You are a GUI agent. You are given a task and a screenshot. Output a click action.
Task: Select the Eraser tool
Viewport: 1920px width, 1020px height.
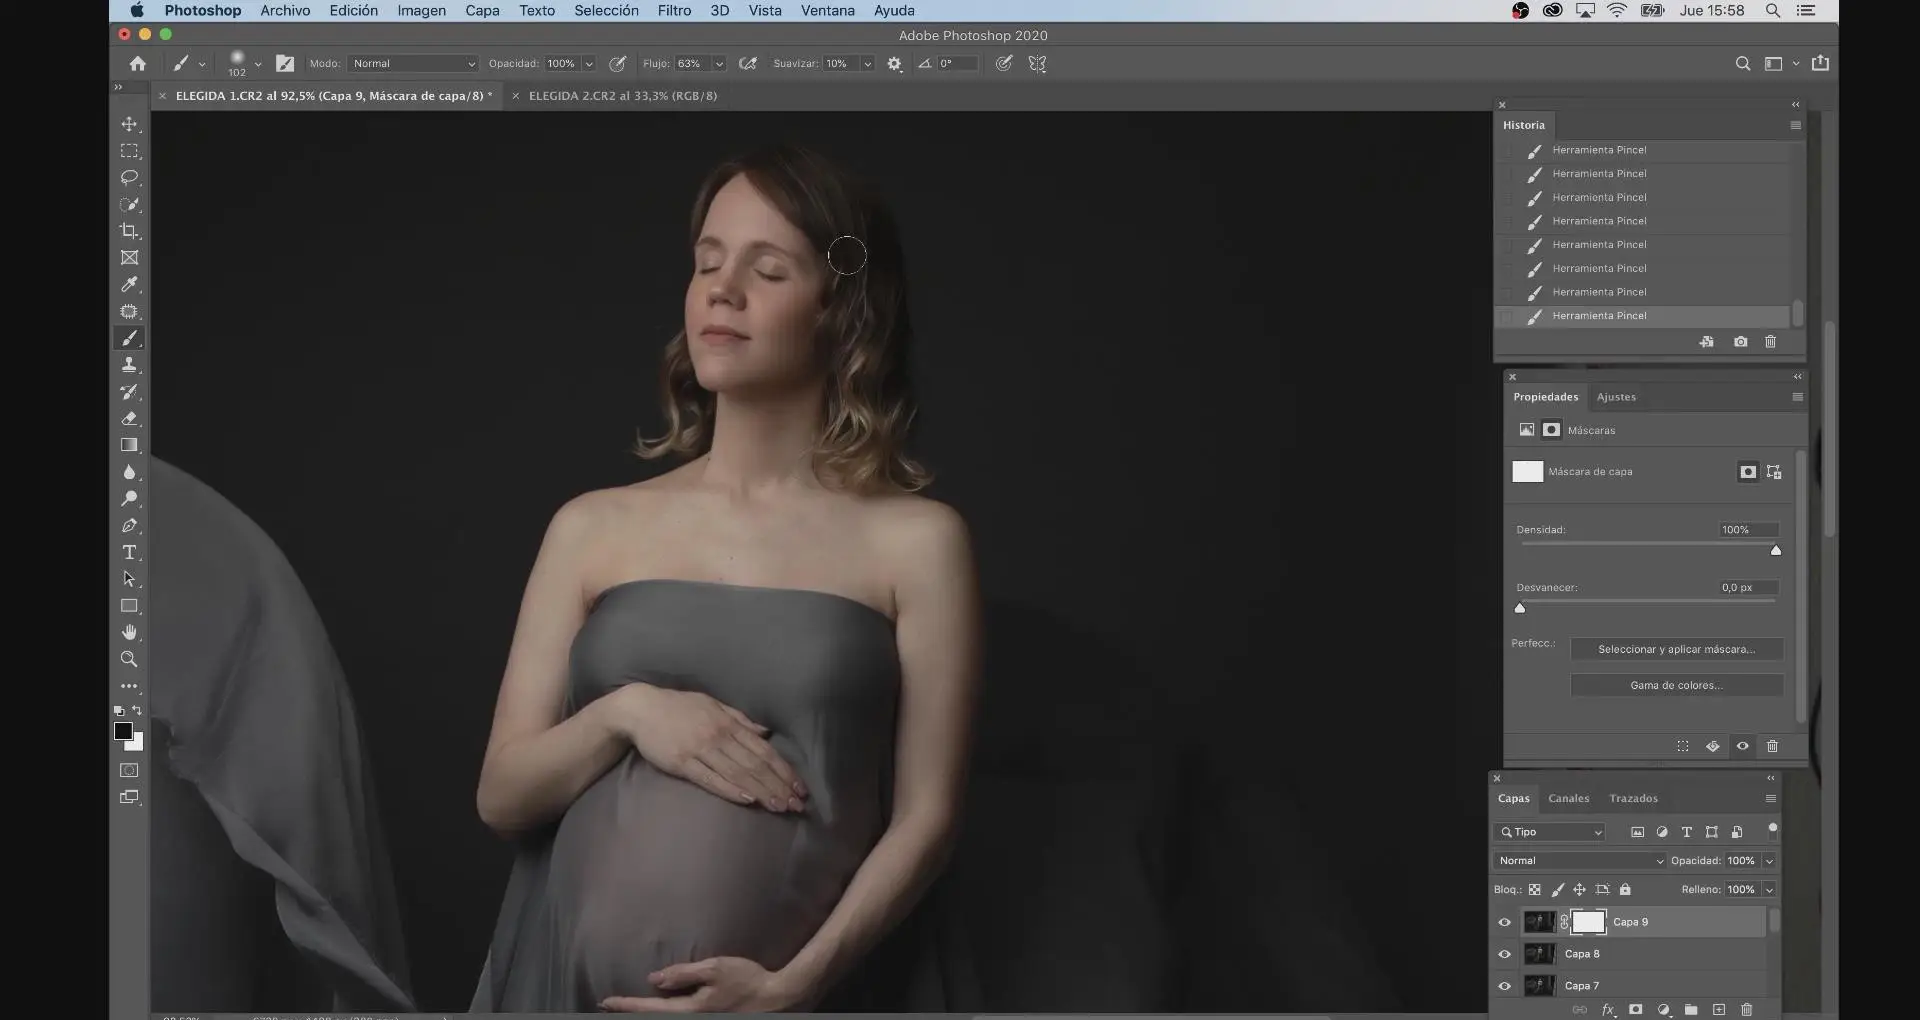129,419
